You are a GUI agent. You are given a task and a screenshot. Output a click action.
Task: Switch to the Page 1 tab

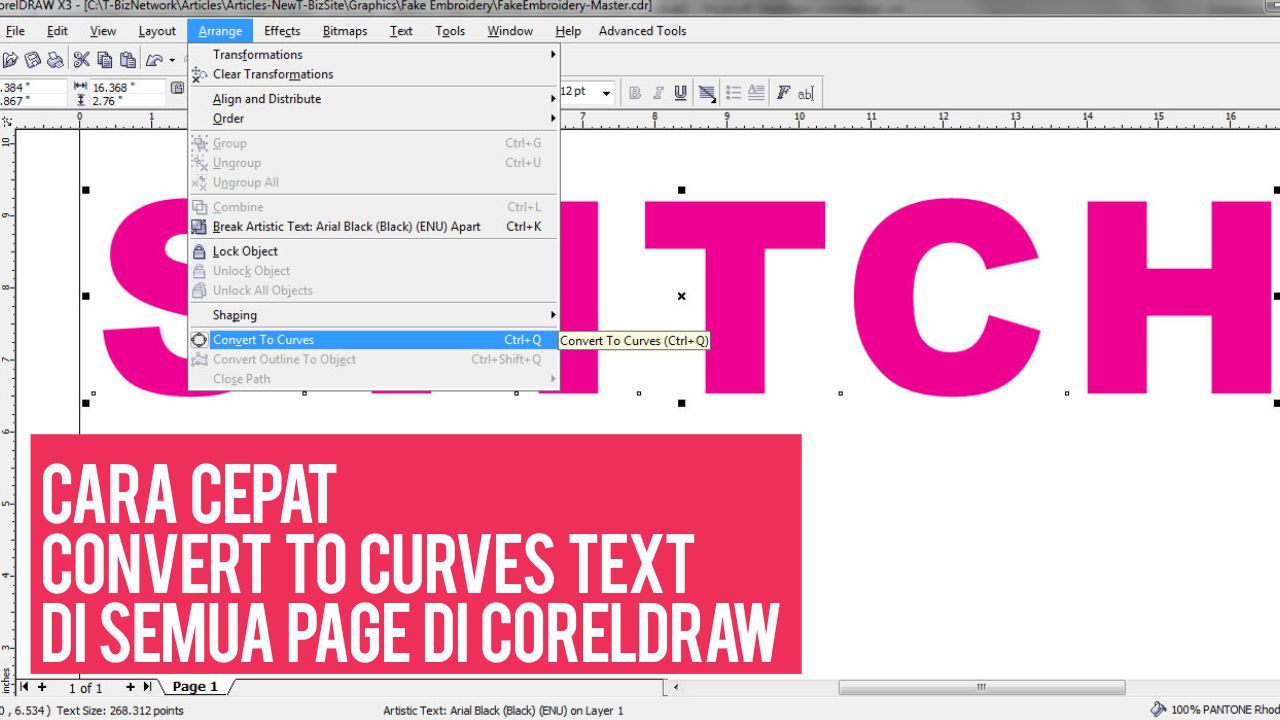195,686
